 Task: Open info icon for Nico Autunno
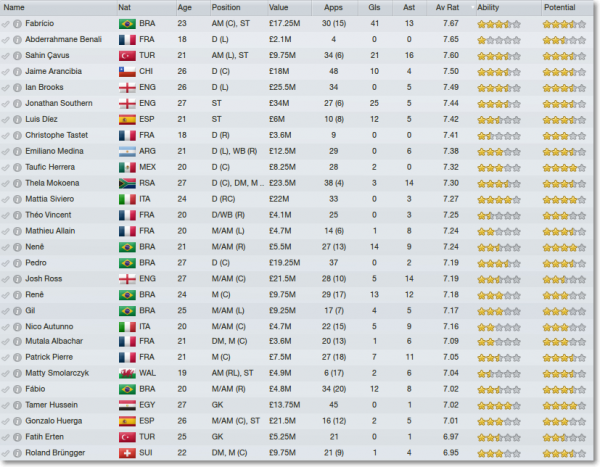click(17, 327)
